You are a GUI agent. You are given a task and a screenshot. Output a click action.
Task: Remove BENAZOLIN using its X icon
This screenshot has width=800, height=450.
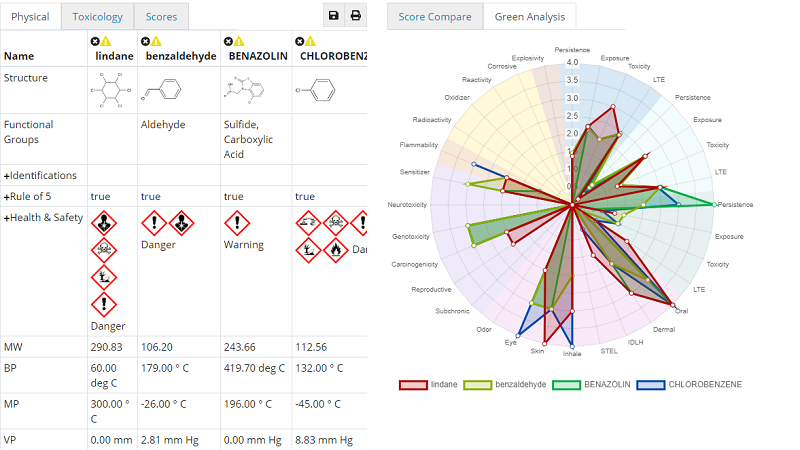click(x=228, y=41)
